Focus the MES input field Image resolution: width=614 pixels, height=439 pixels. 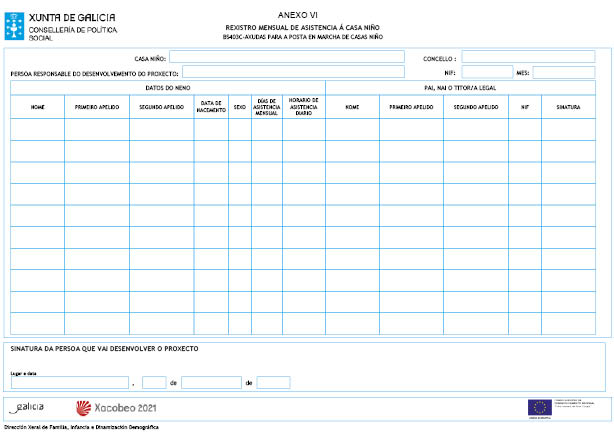point(563,72)
